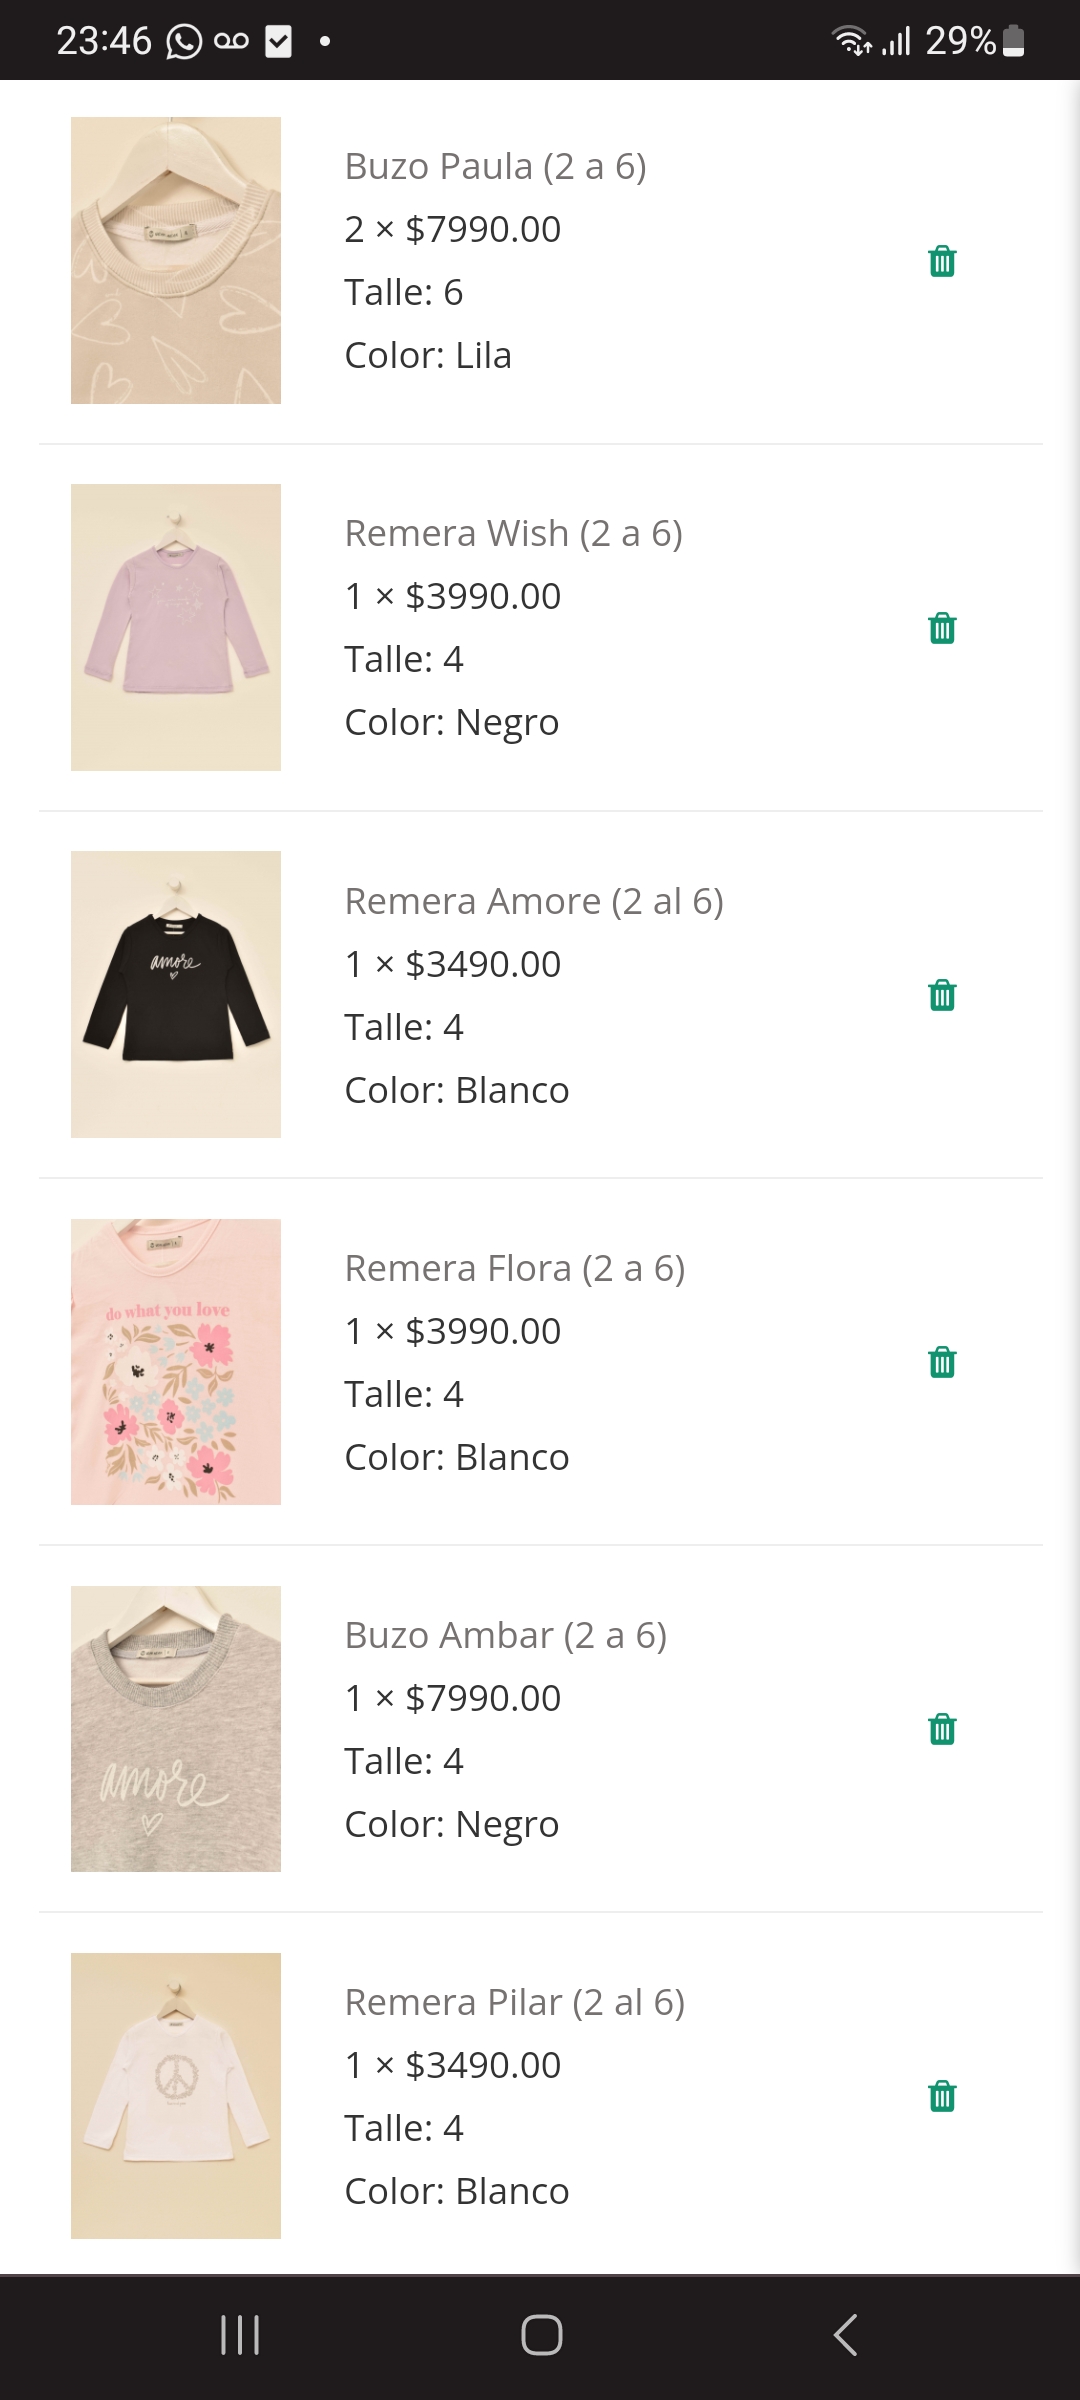Trash the Remera Pilar item
The image size is (1080, 2400).
(942, 2096)
